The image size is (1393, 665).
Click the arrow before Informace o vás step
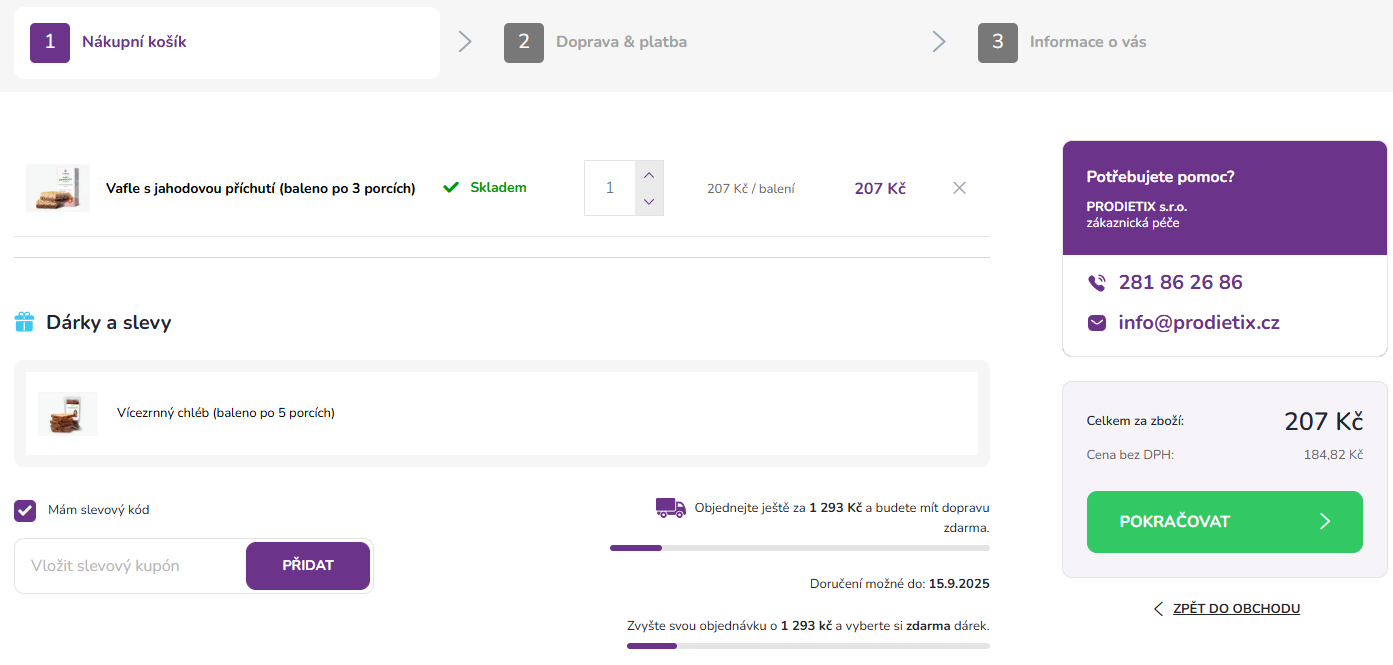(x=939, y=42)
